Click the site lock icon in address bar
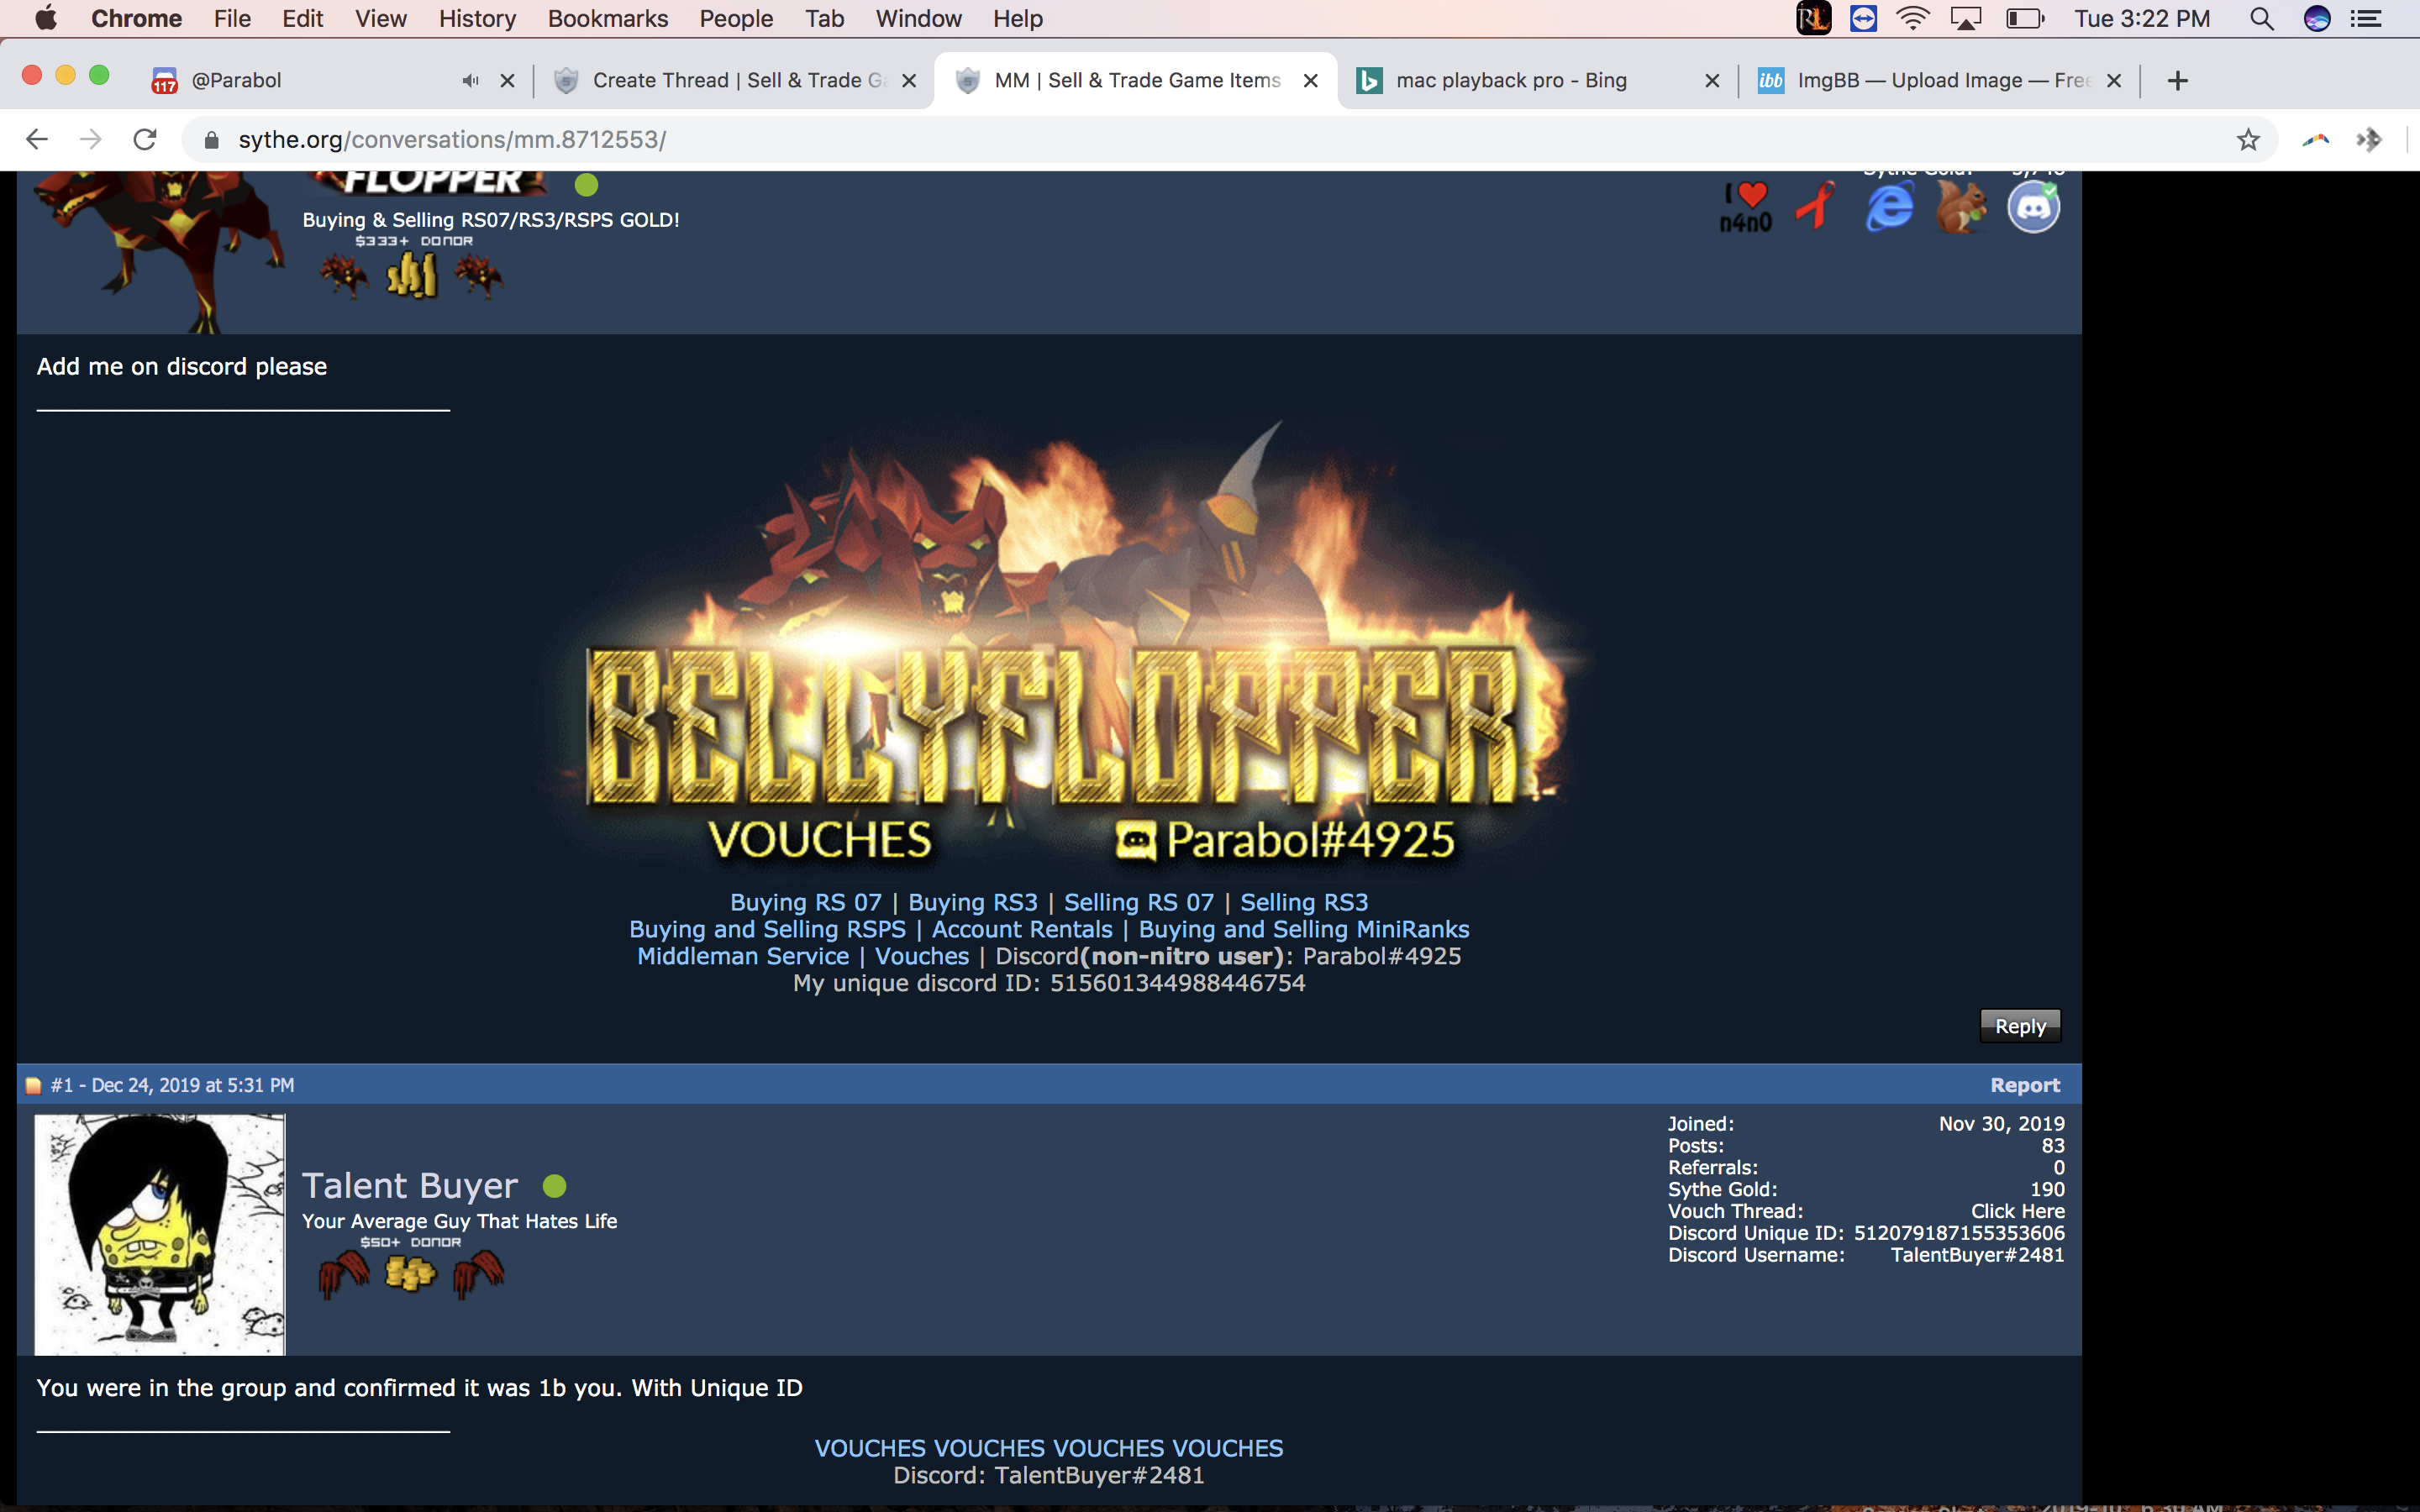This screenshot has height=1512, width=2420. (211, 140)
